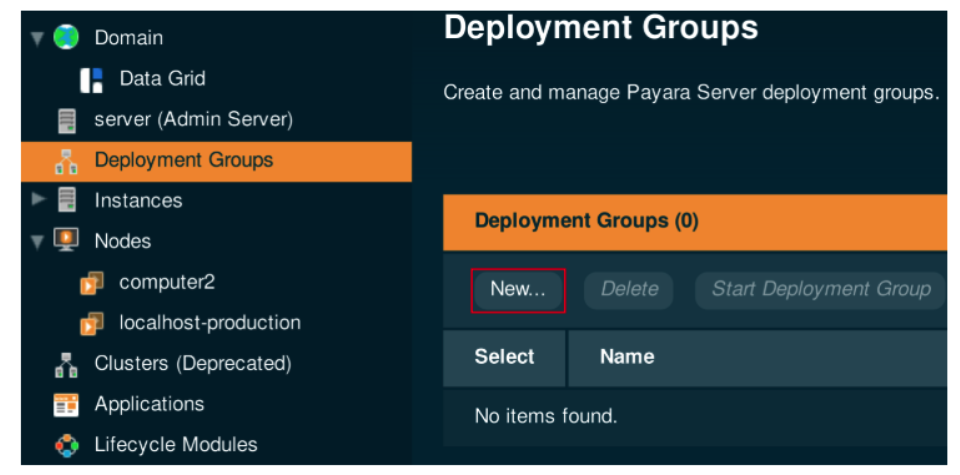Click the Deployment Groups sidebar icon
Image resolution: width=960 pixels, height=475 pixels.
pyautogui.click(x=67, y=161)
